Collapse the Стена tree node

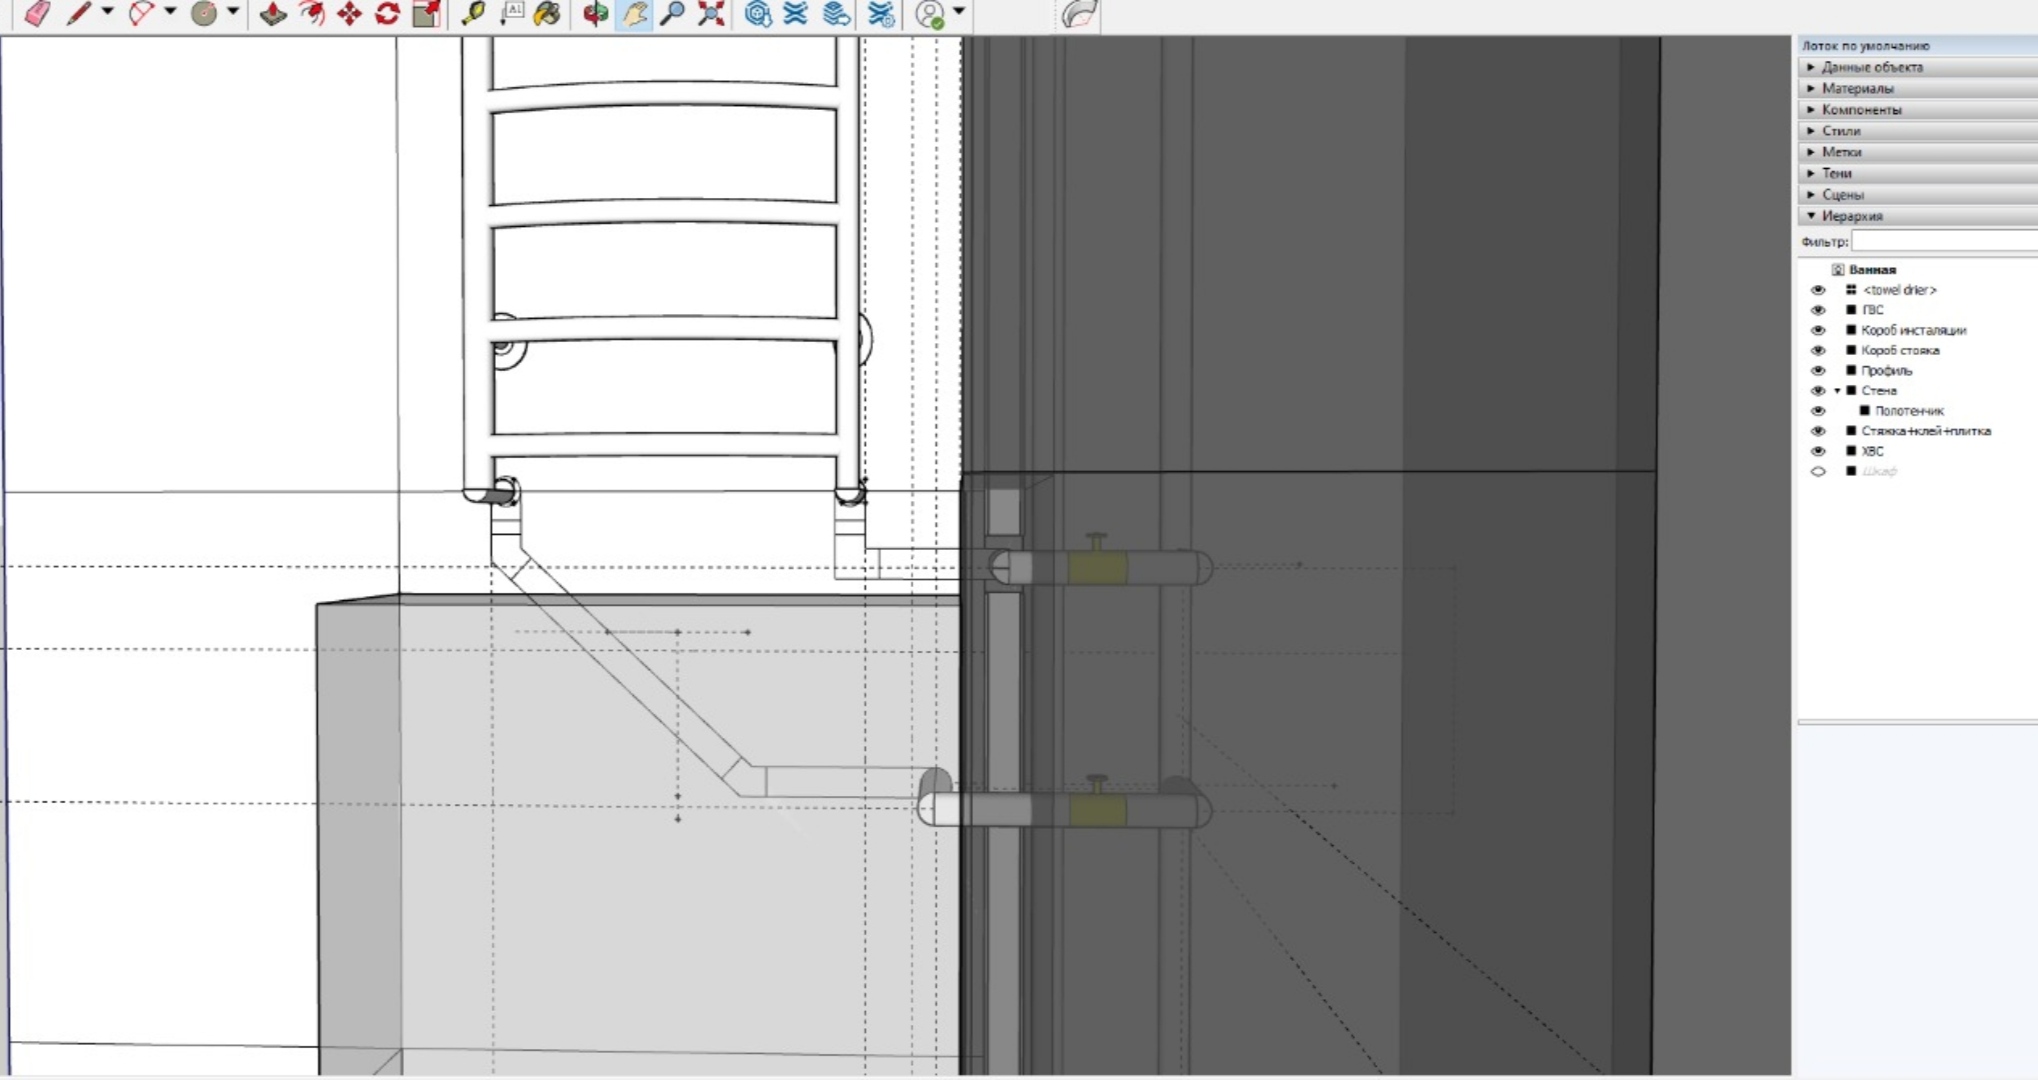(x=1837, y=391)
